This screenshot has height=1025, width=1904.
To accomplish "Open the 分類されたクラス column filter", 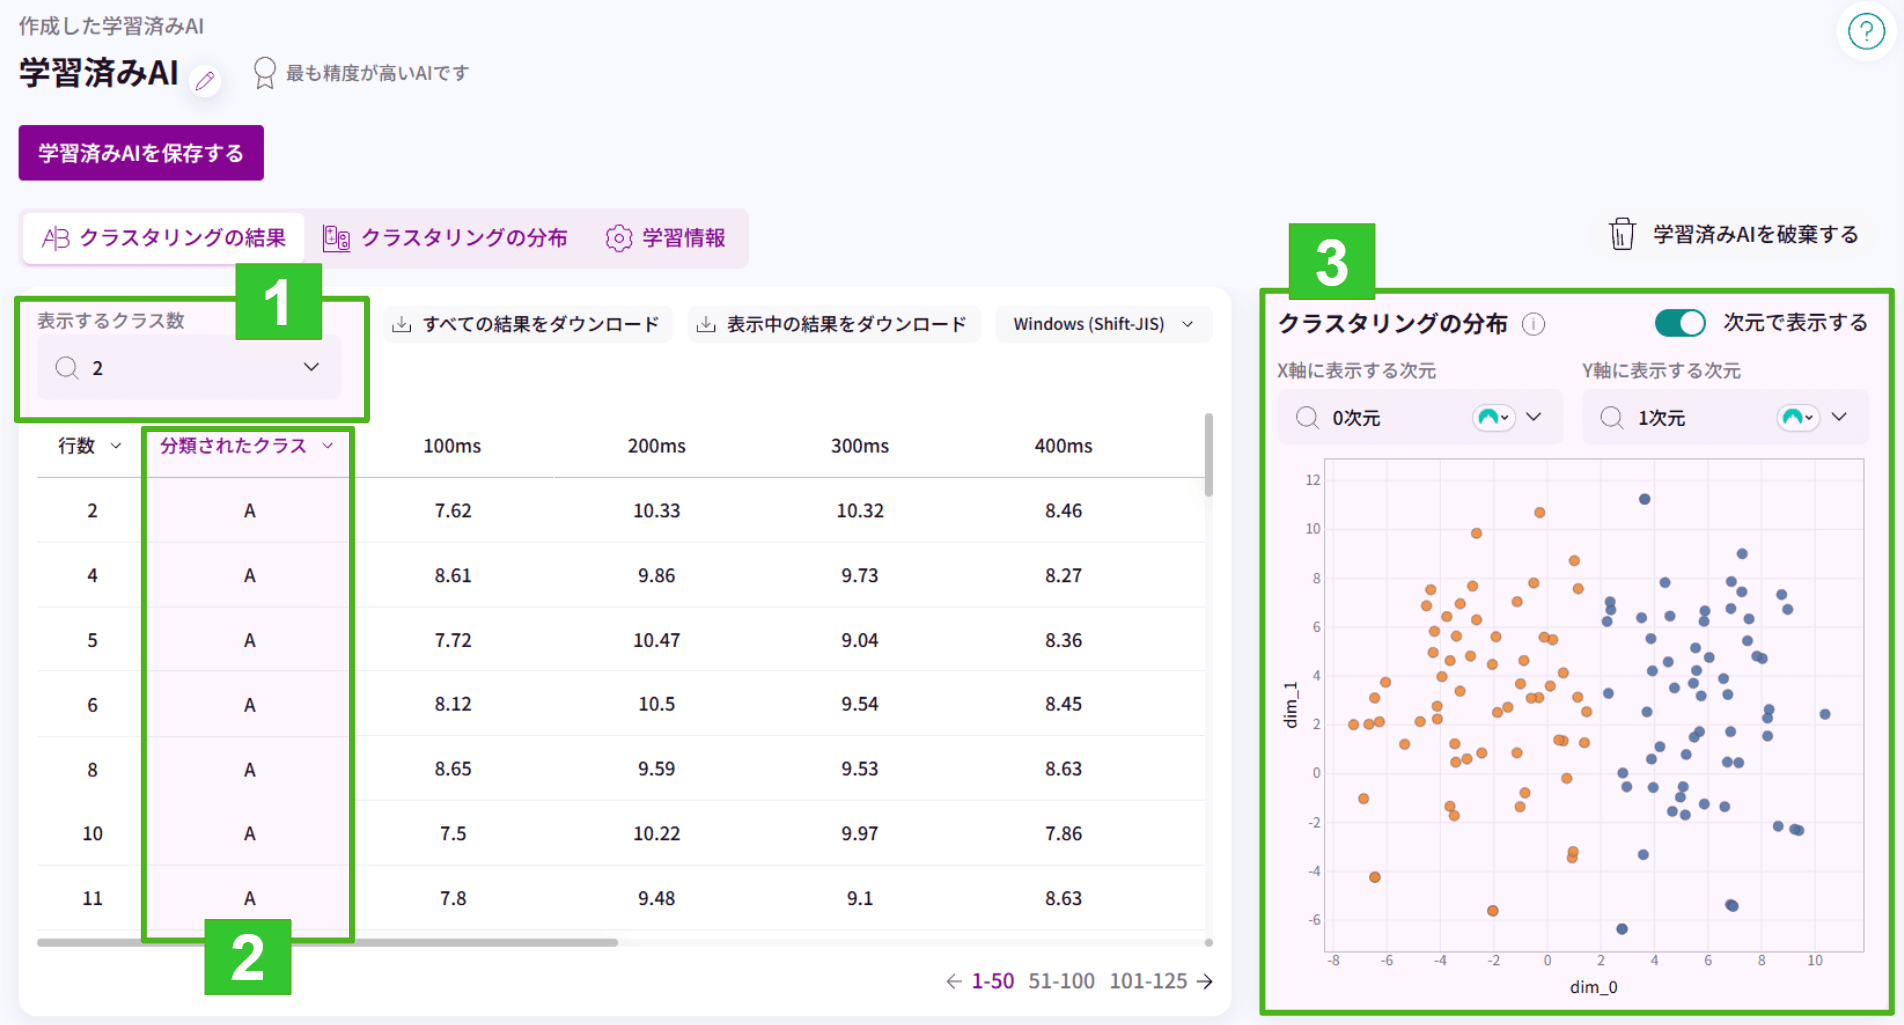I will pos(327,446).
